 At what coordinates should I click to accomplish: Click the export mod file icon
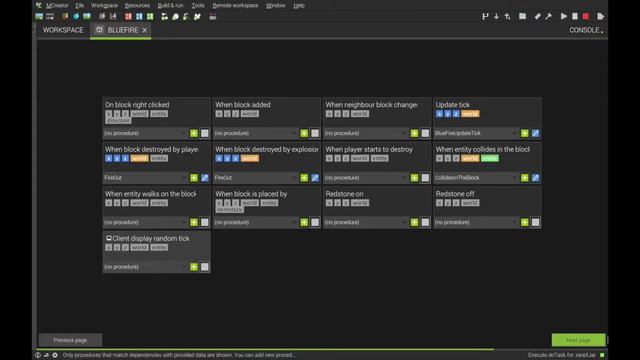click(x=600, y=17)
